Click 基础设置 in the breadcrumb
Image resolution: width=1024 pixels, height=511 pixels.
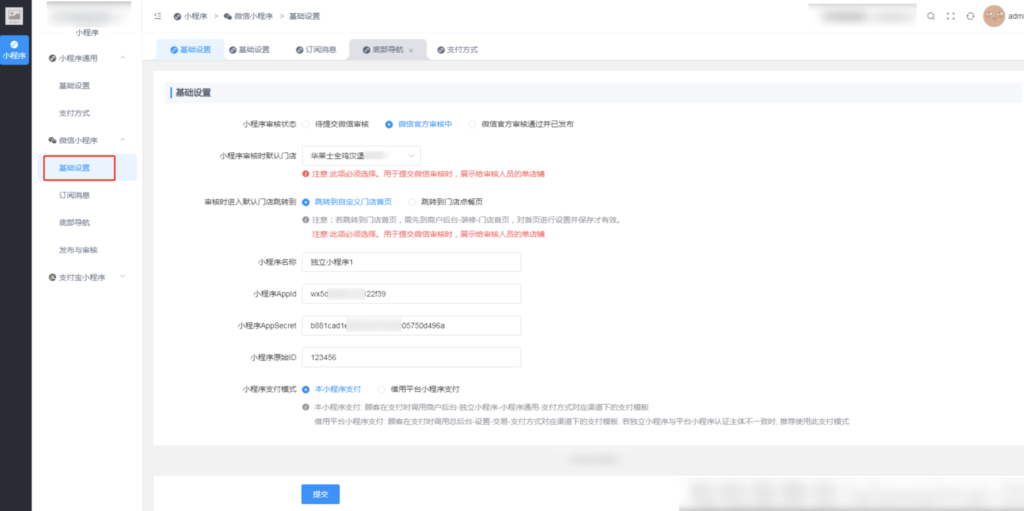(x=304, y=16)
